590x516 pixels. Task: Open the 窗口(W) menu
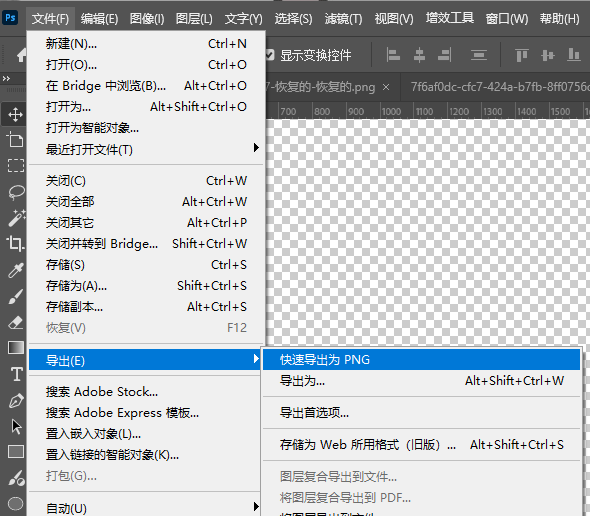506,18
